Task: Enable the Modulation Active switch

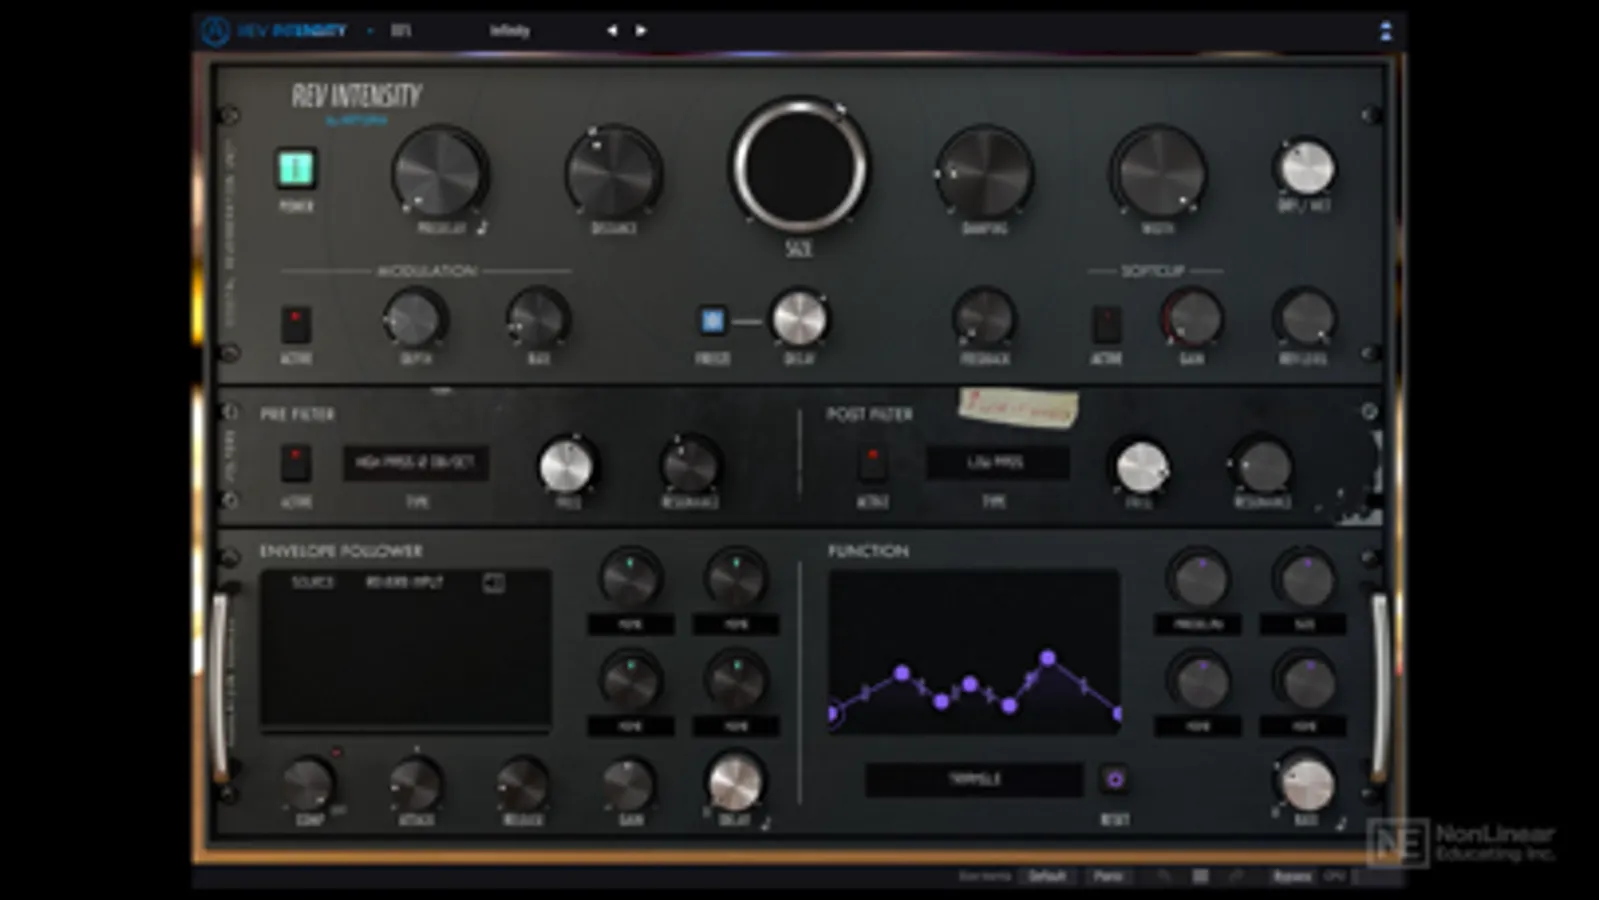Action: pos(295,324)
